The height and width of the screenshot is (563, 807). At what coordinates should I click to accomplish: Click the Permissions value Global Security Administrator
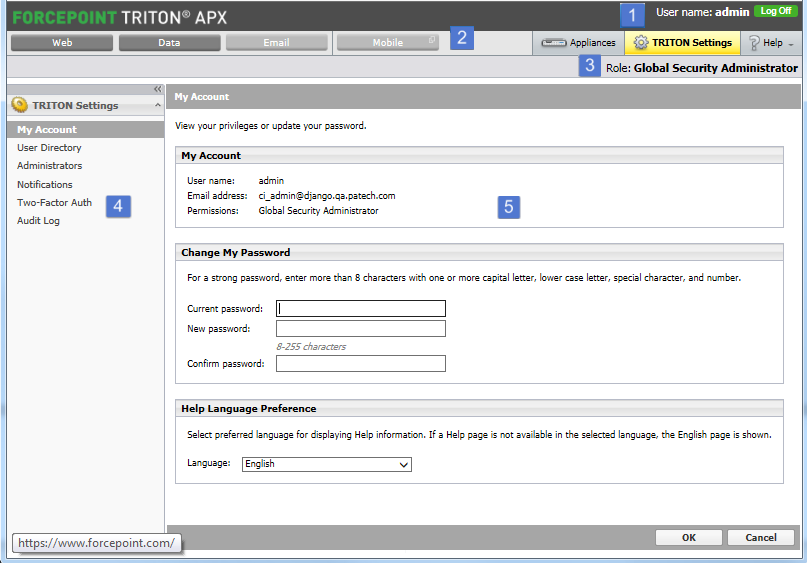pyautogui.click(x=318, y=210)
